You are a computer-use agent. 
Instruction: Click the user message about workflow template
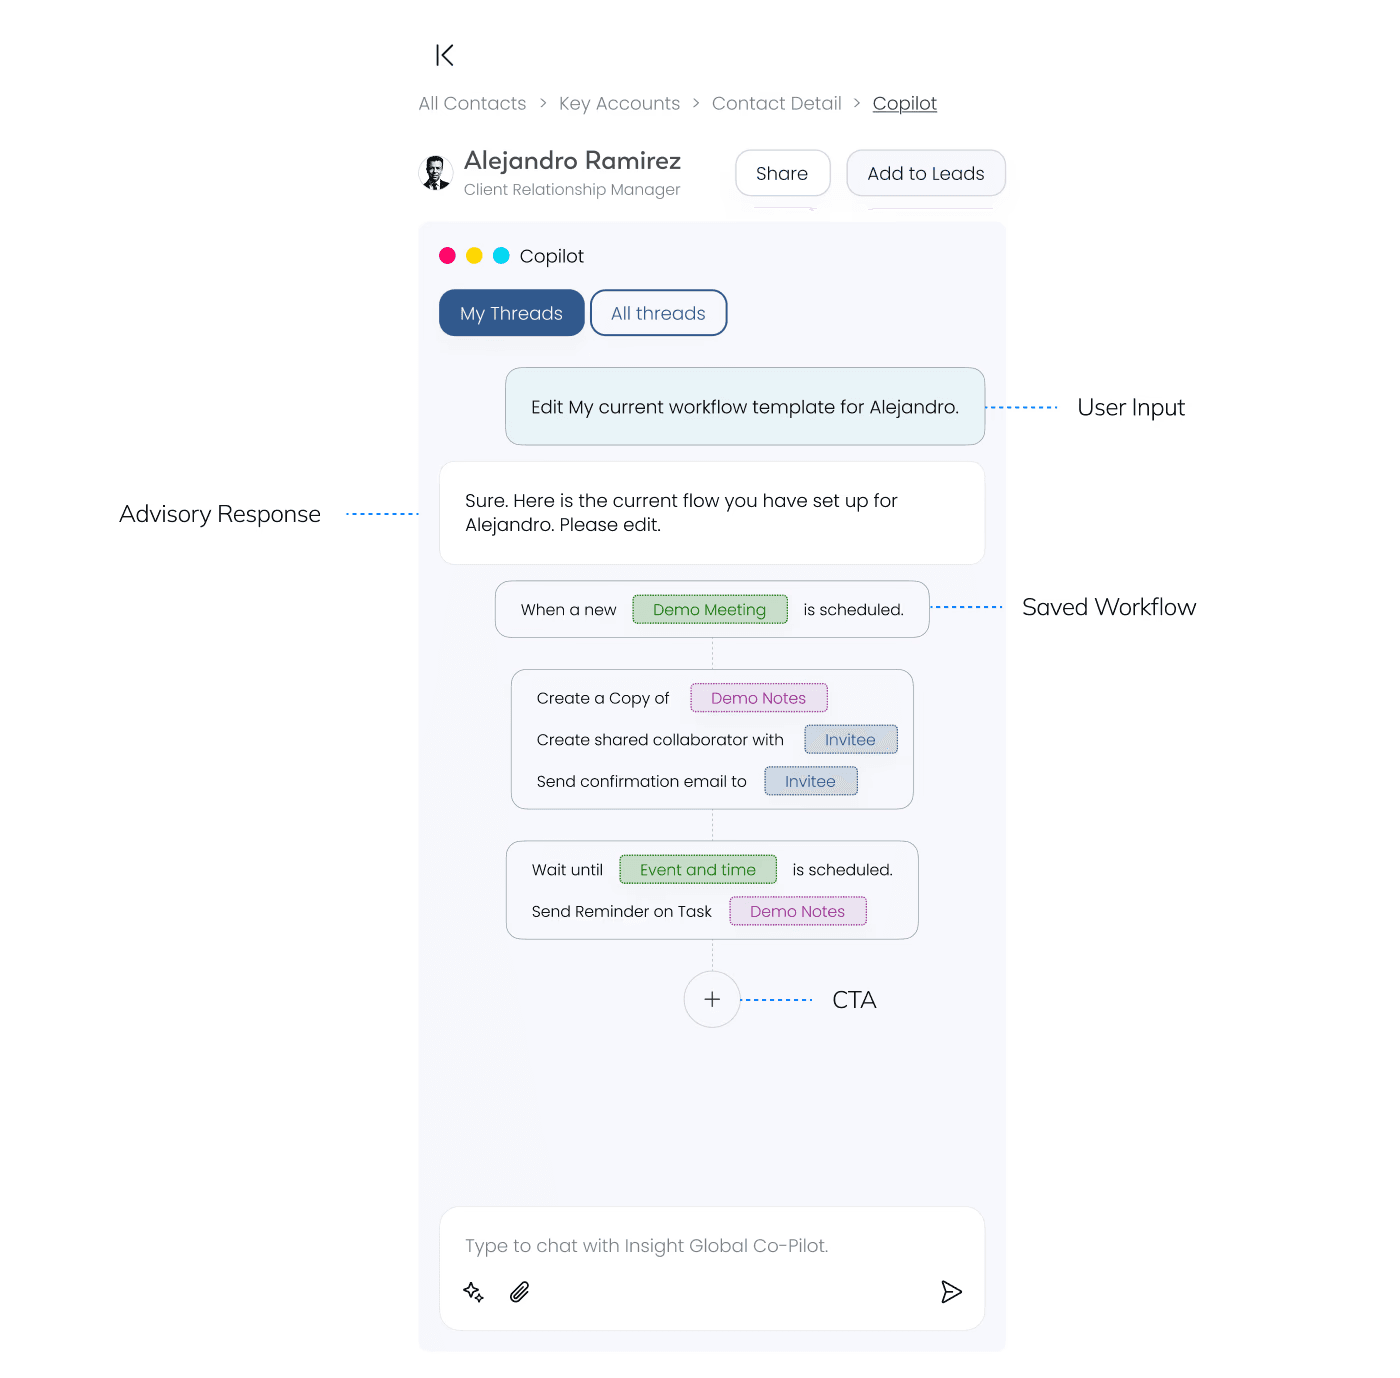click(x=745, y=406)
